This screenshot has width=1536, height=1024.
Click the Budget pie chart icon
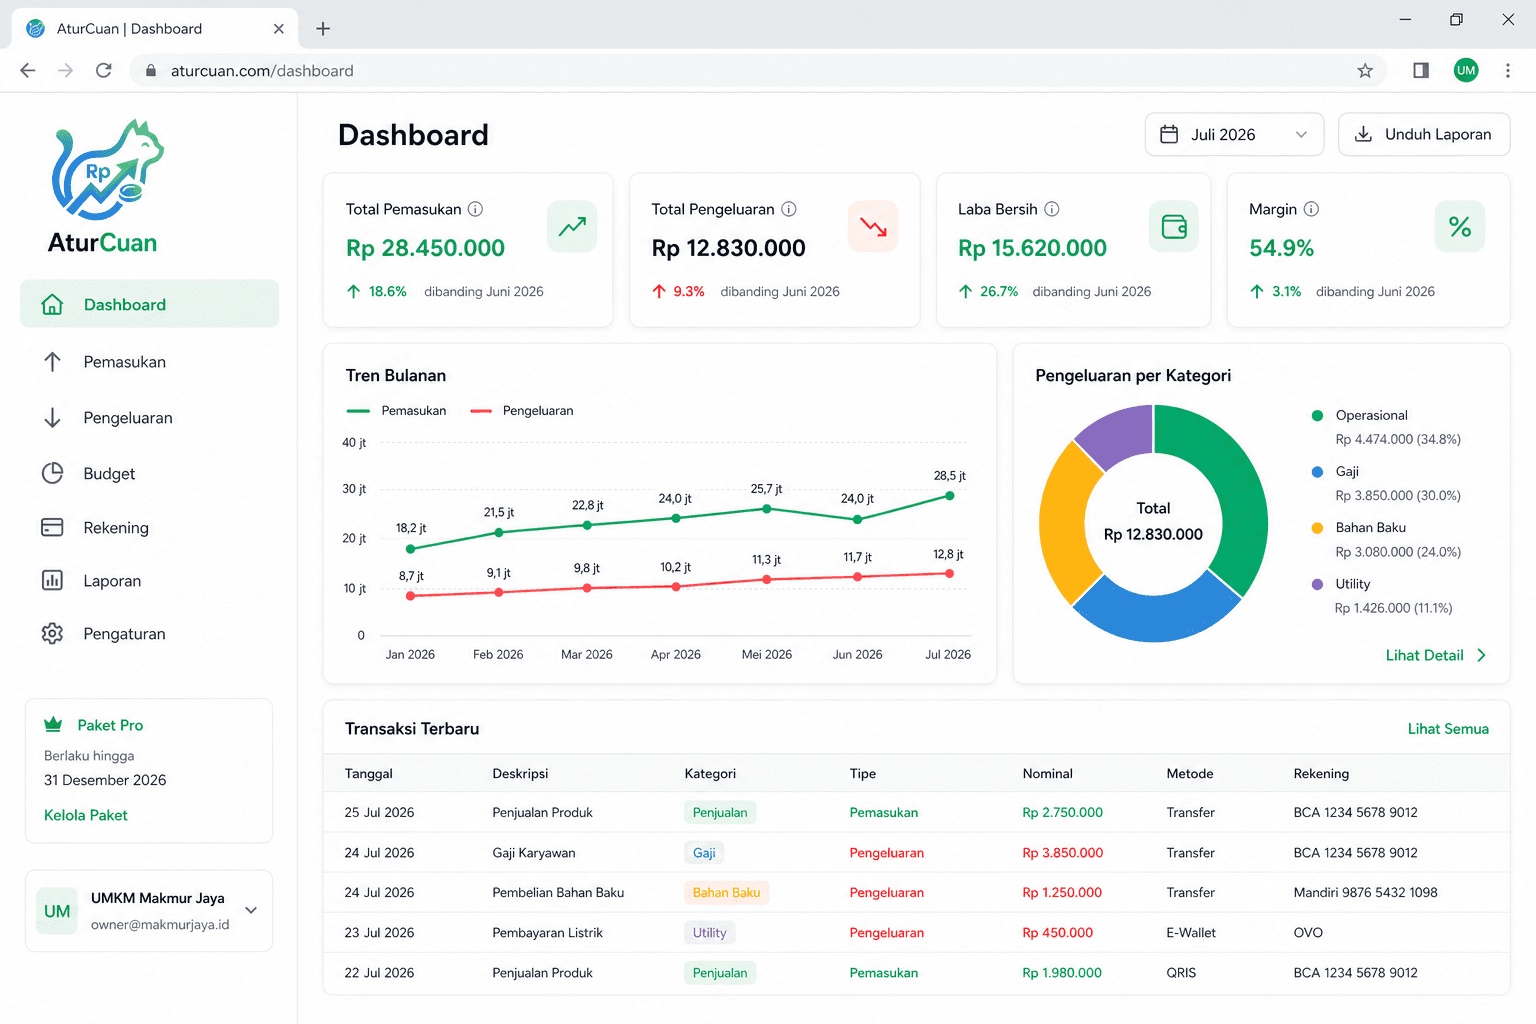[x=52, y=473]
